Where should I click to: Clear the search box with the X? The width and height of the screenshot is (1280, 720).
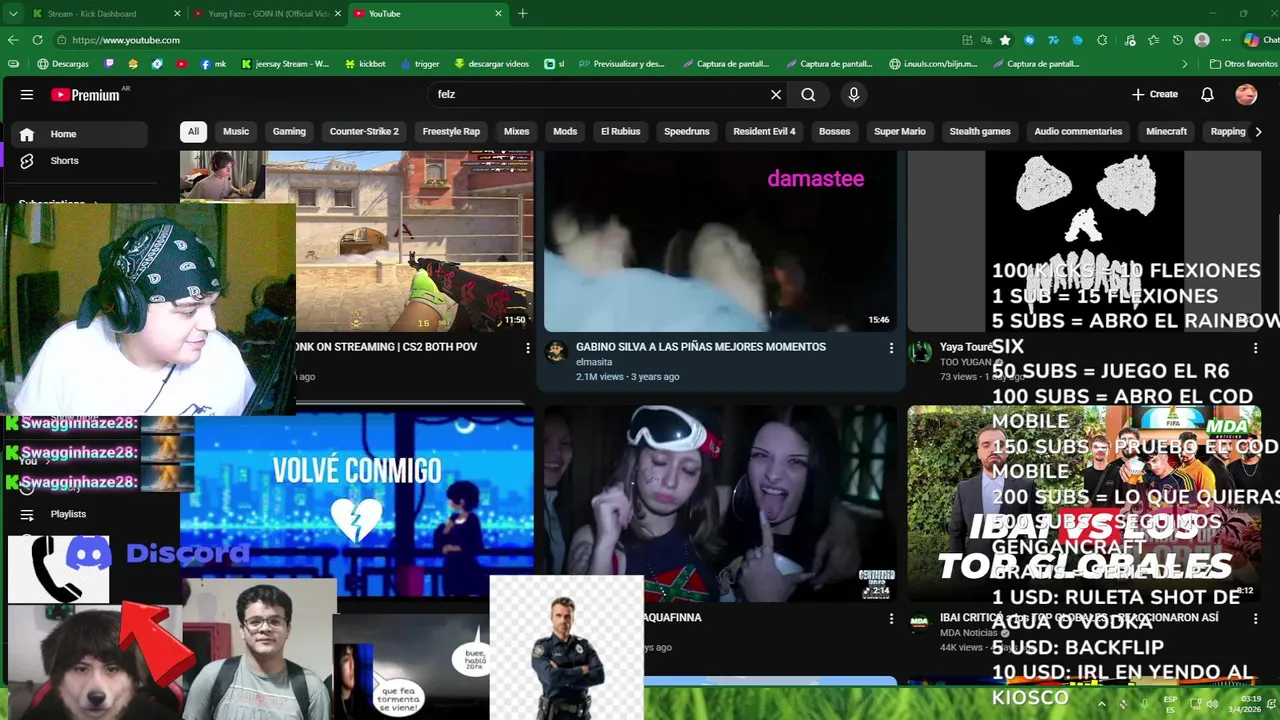pyautogui.click(x=776, y=95)
